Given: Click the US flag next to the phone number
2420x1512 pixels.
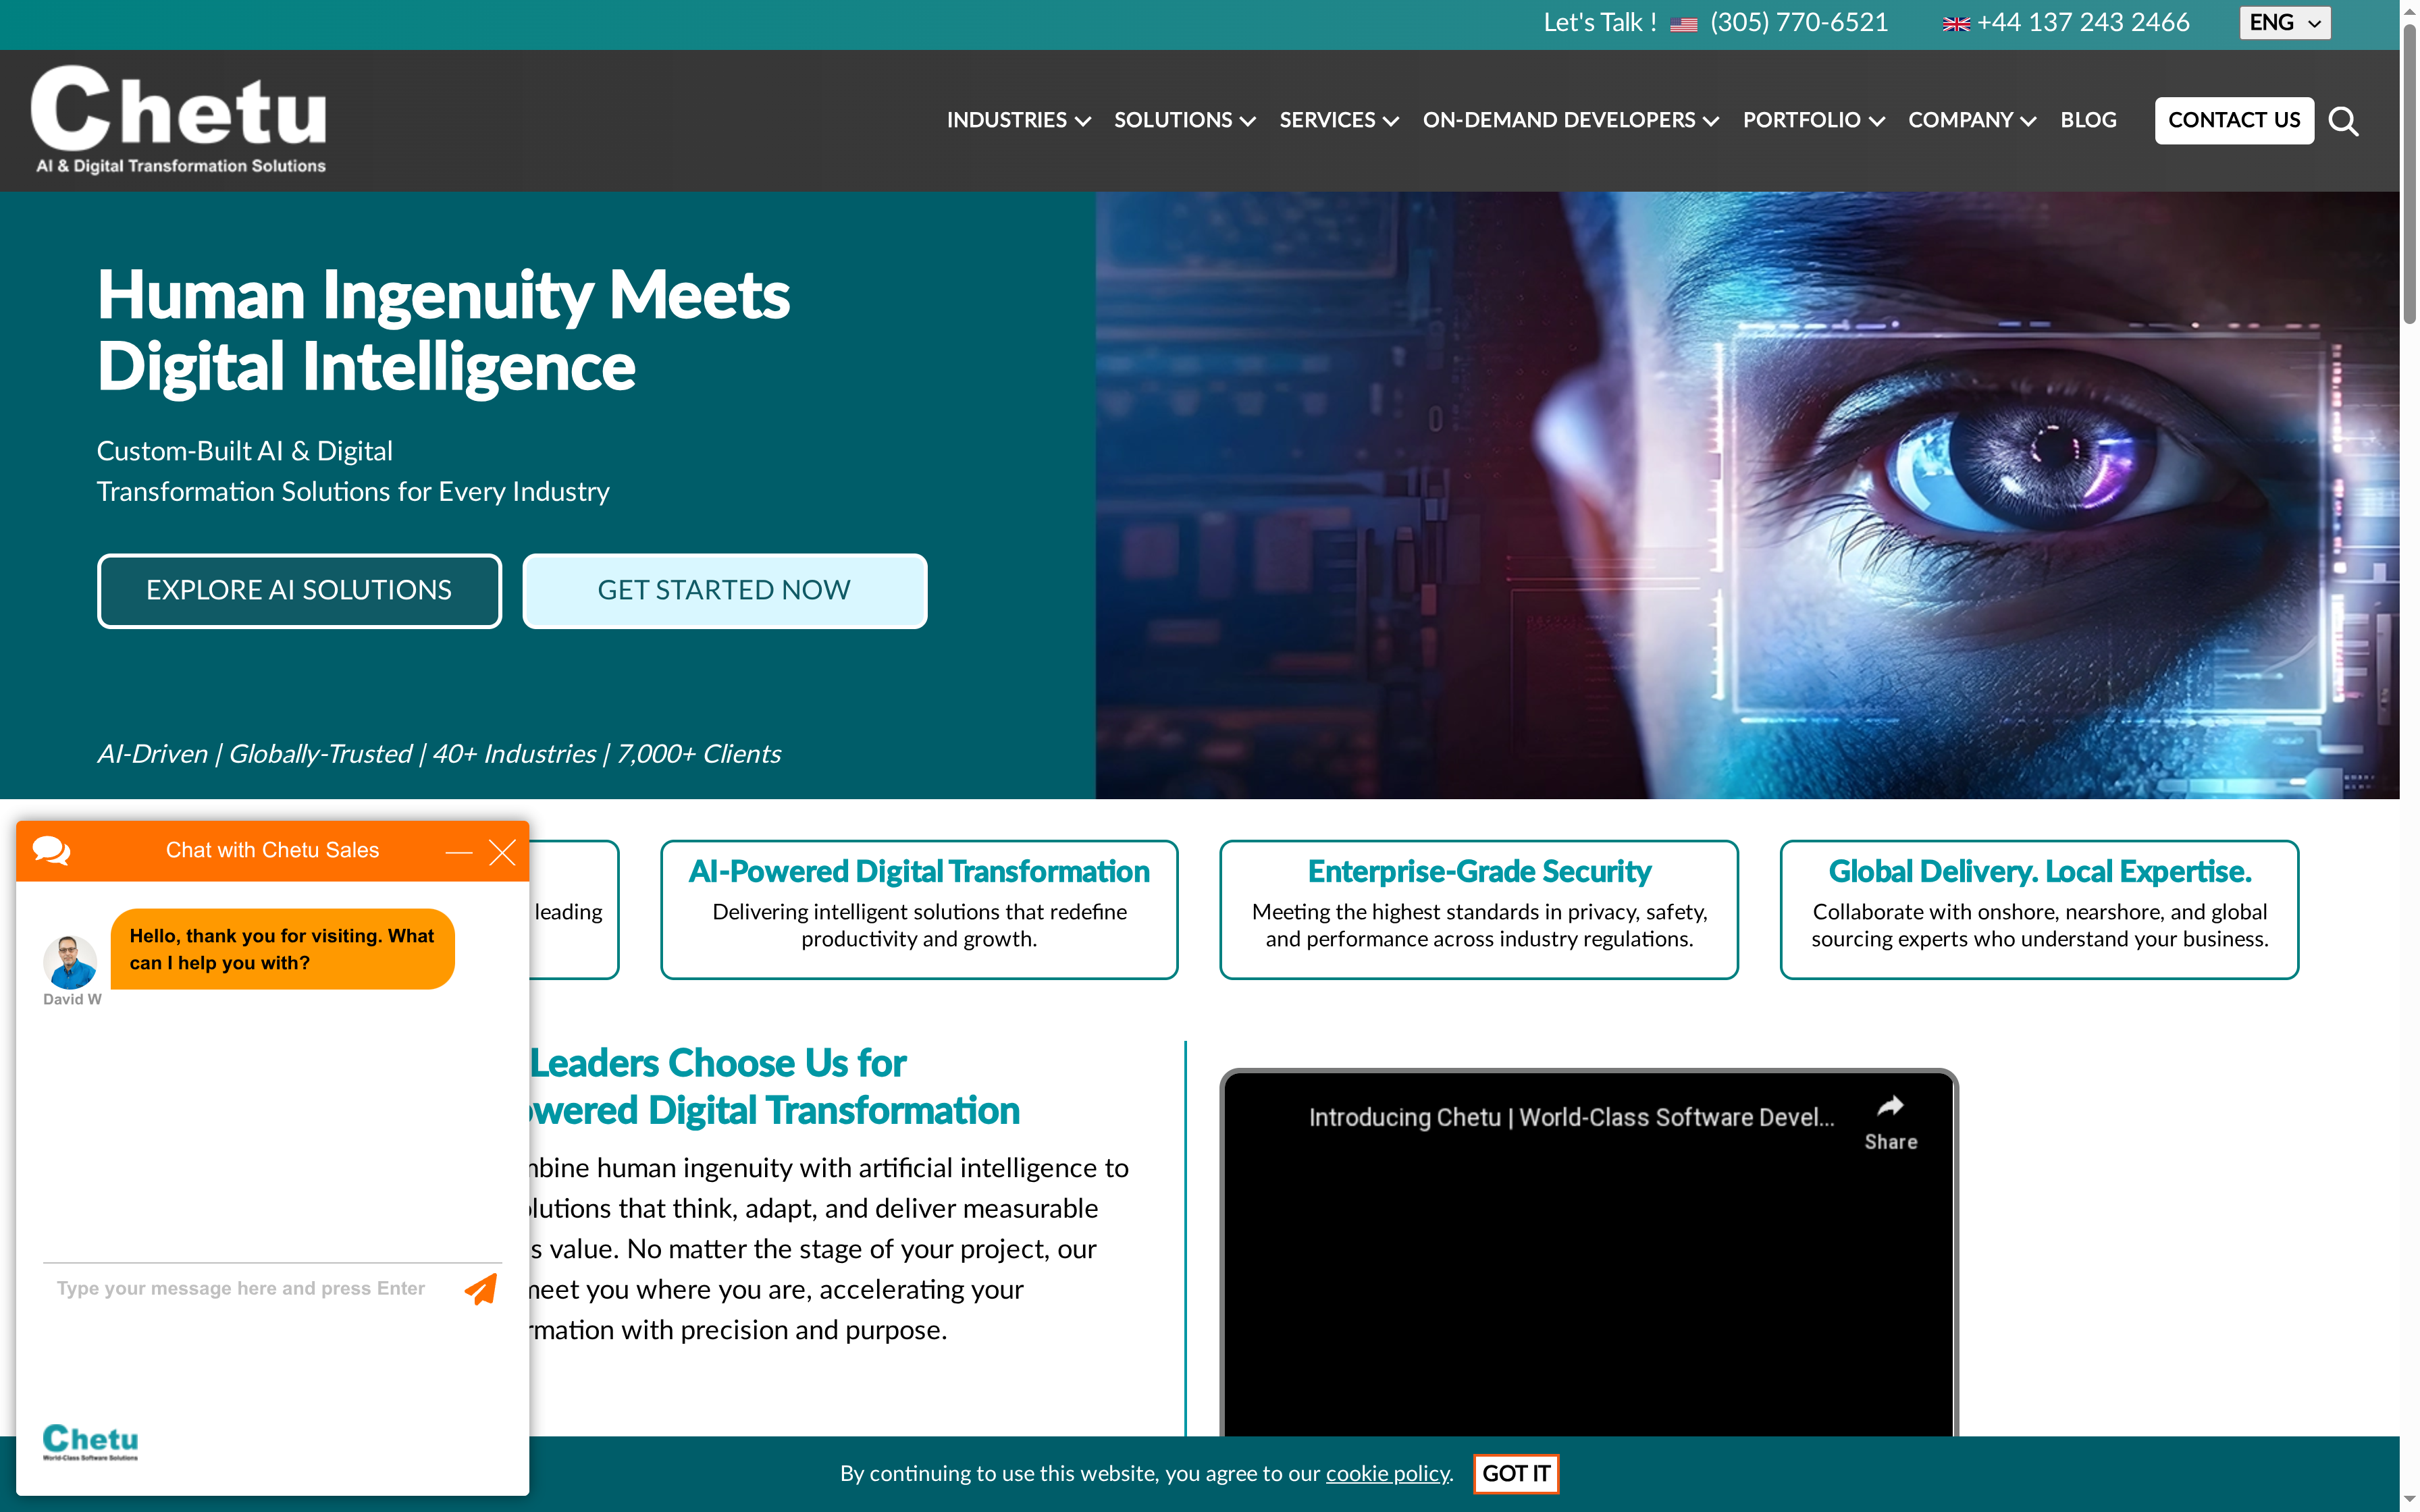Looking at the screenshot, I should [1683, 22].
